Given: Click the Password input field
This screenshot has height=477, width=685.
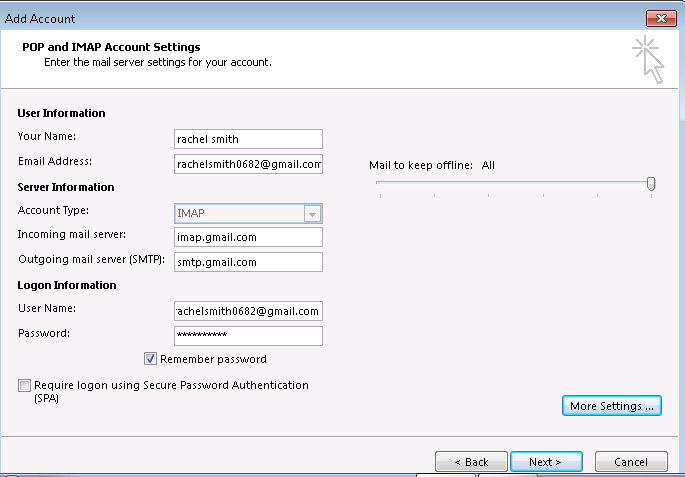Looking at the screenshot, I should click(248, 335).
